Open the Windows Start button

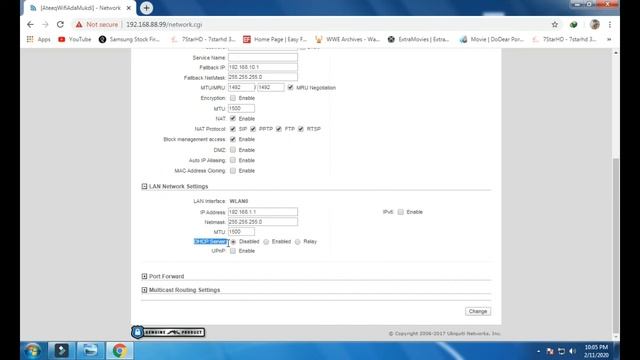click(x=33, y=351)
